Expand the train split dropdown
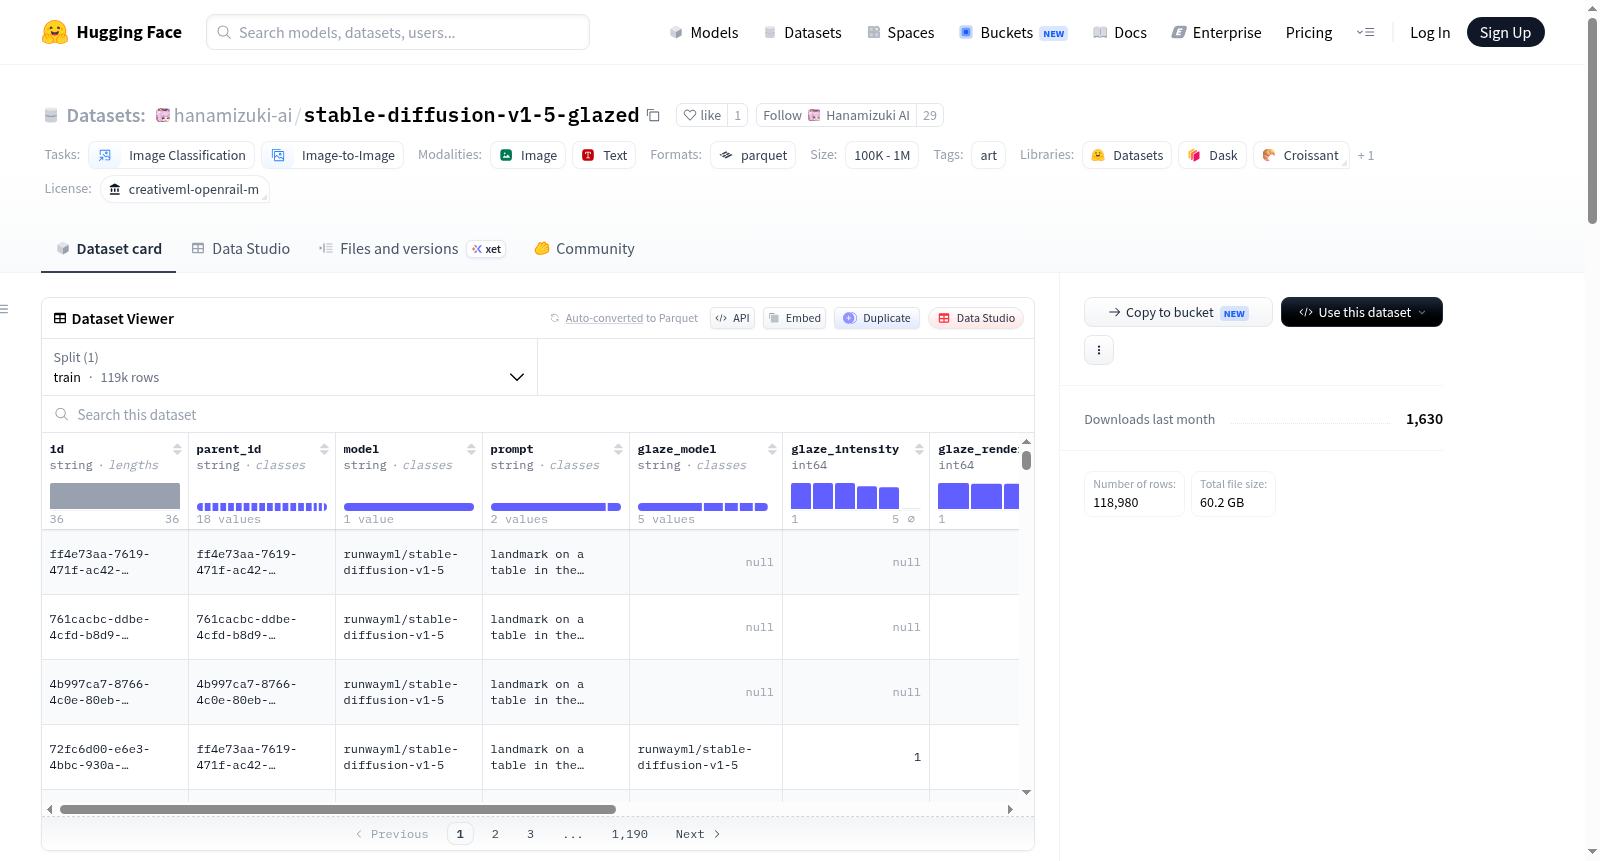 pos(289,367)
